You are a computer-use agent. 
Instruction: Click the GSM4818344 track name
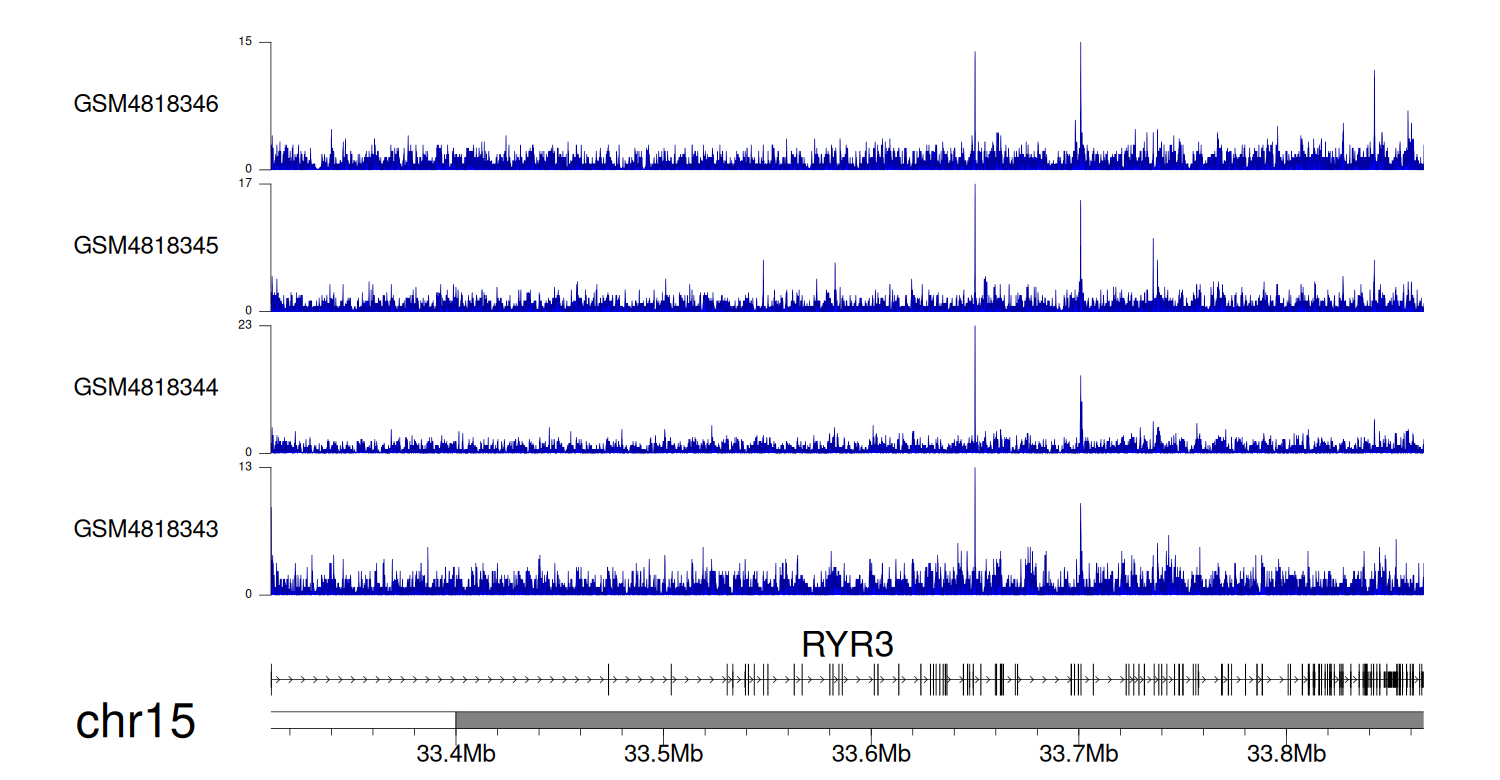tap(146, 387)
